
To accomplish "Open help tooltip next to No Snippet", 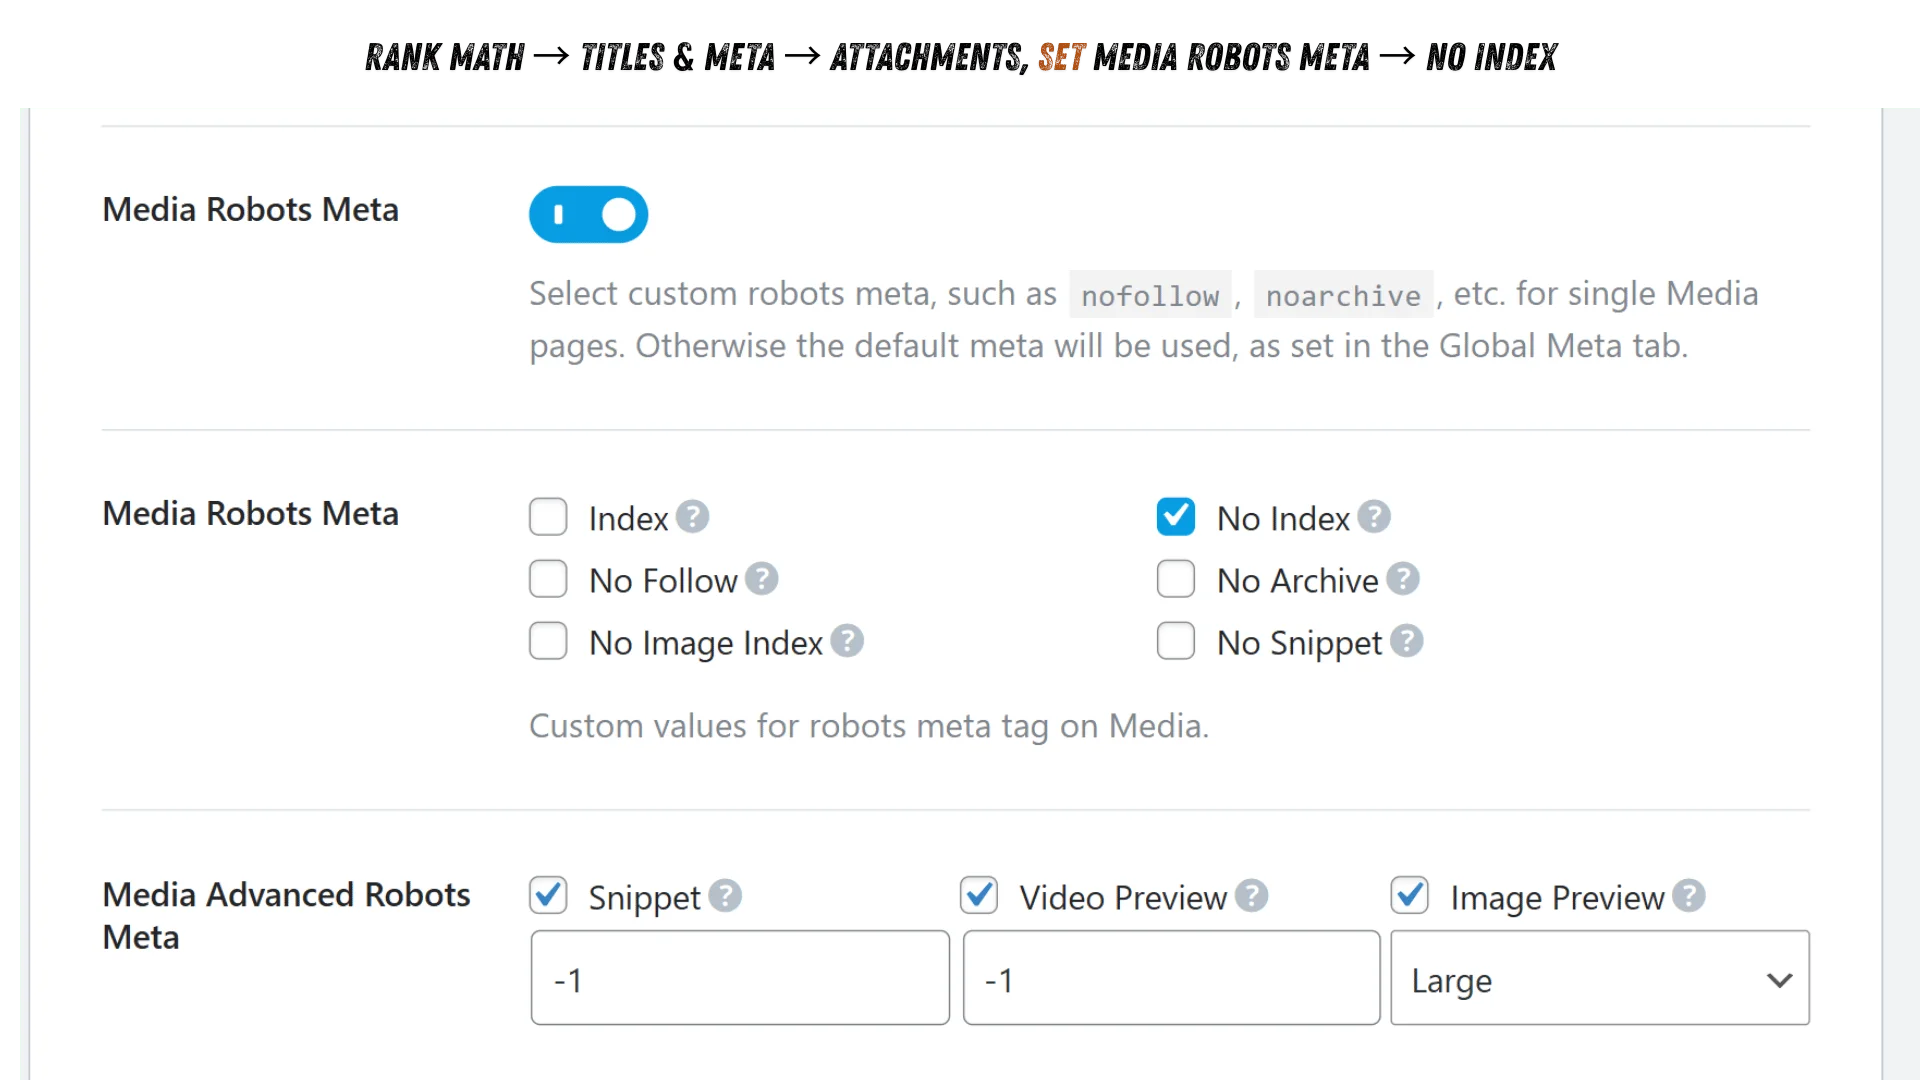I will pos(1406,641).
